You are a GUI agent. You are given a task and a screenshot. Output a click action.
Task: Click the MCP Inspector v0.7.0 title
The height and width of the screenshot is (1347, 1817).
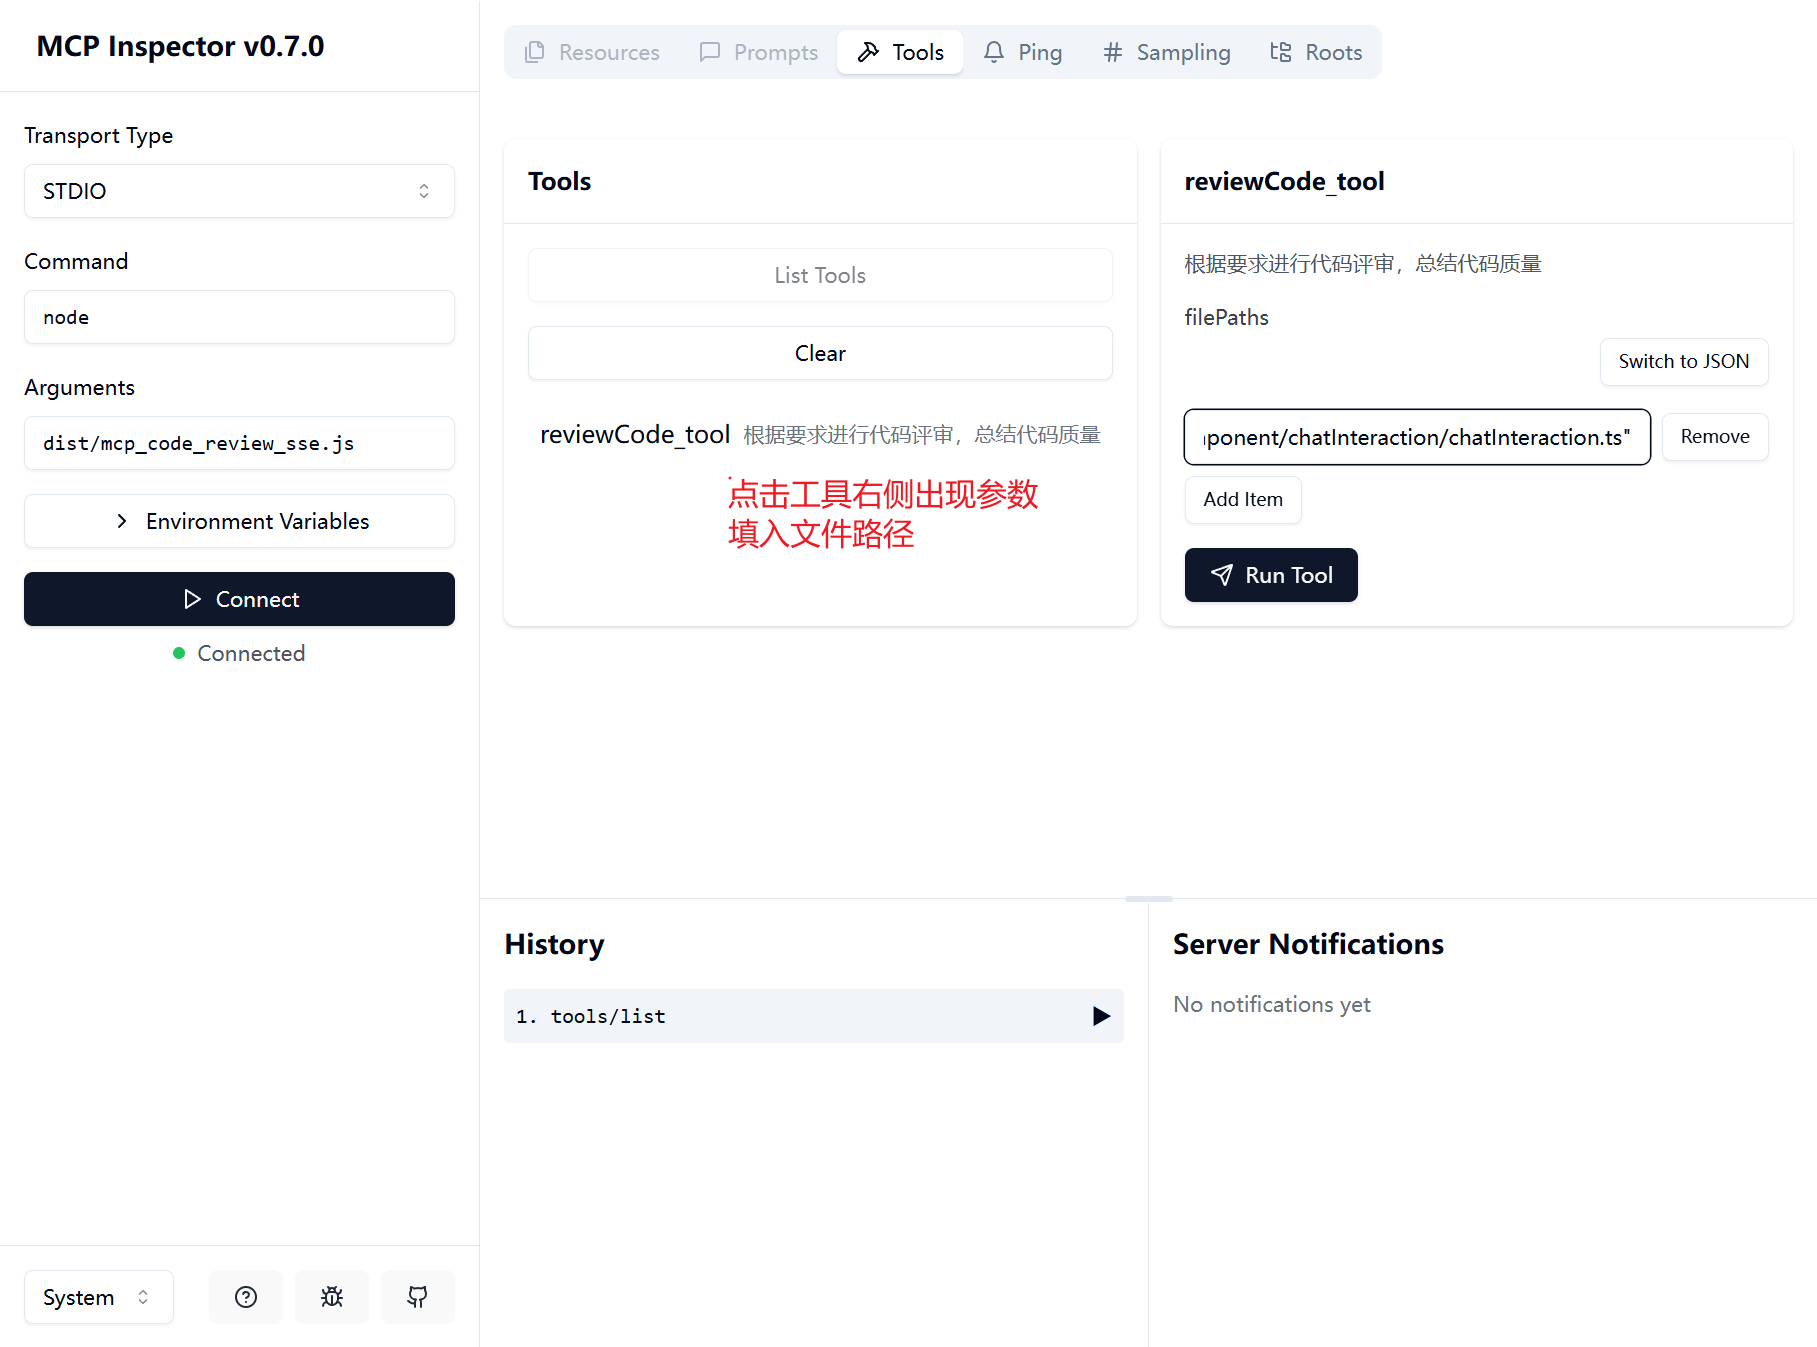(180, 46)
